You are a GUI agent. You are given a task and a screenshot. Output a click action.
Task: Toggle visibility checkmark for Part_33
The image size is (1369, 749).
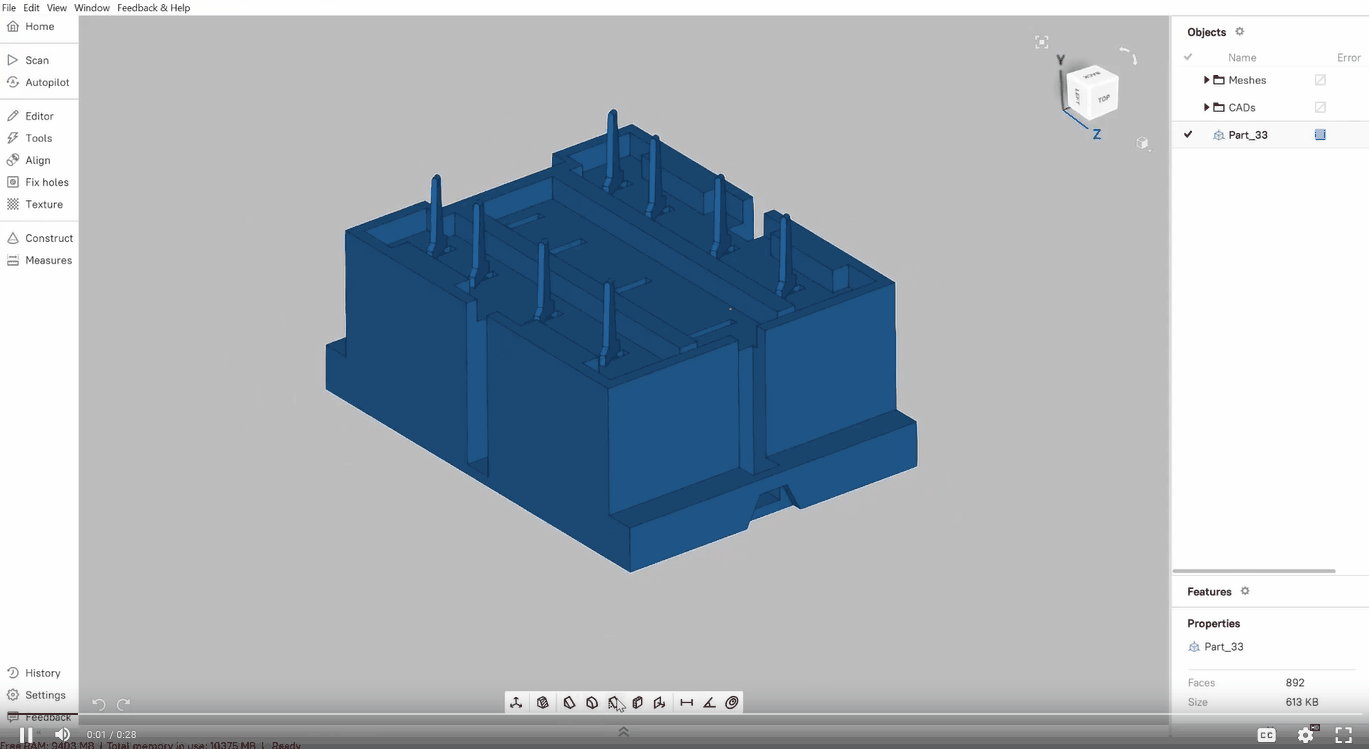(1188, 134)
